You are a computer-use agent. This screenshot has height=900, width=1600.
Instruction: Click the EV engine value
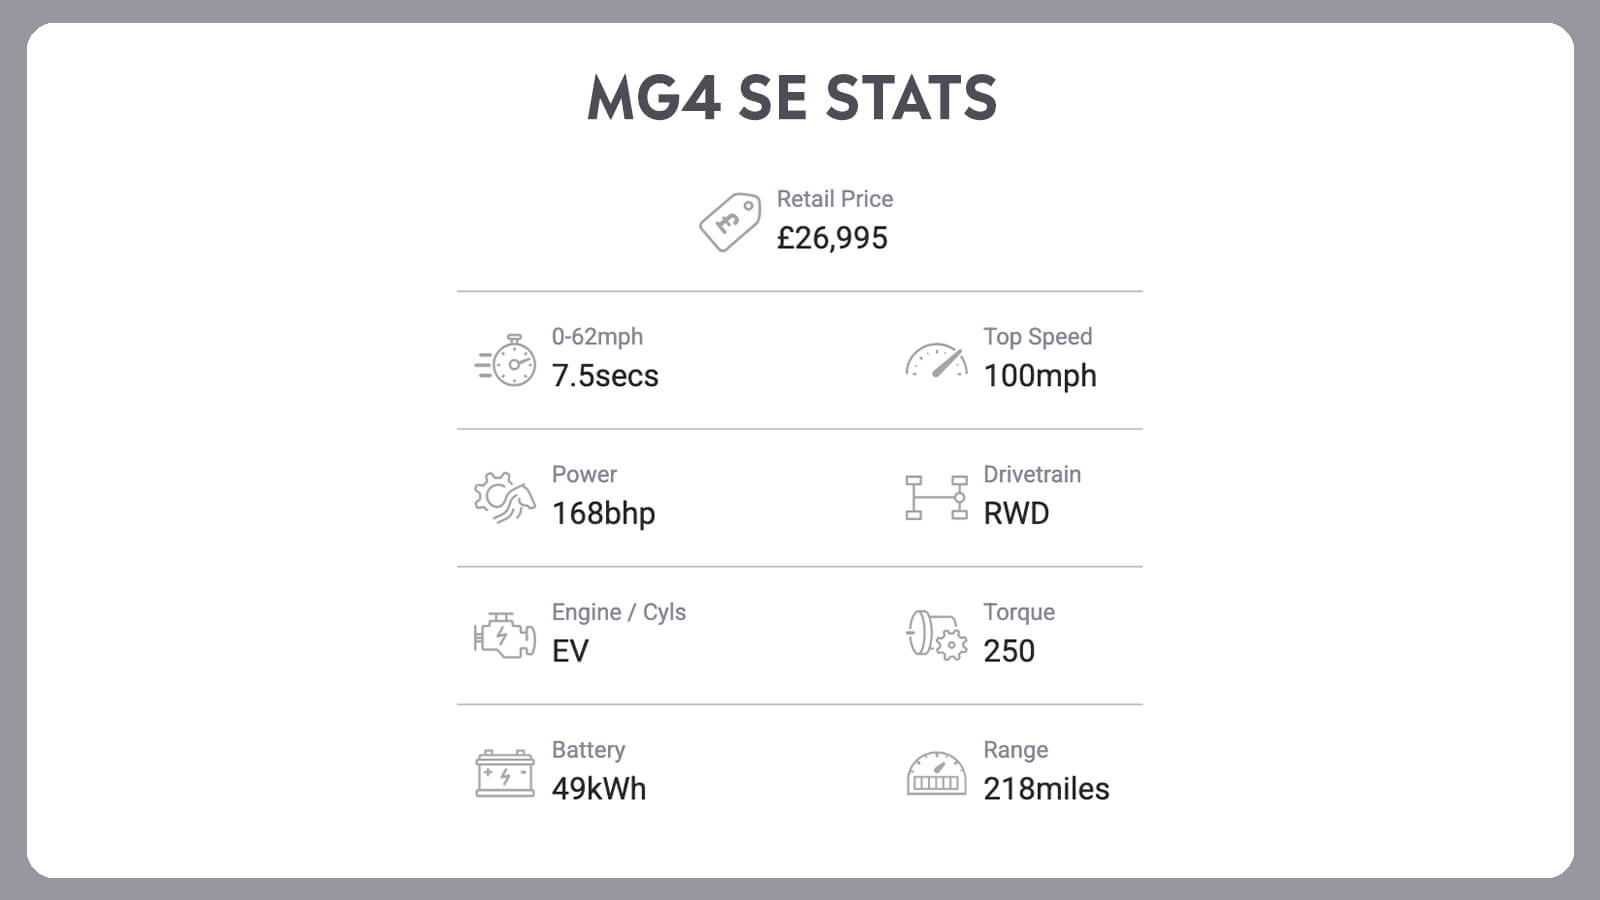coord(570,651)
